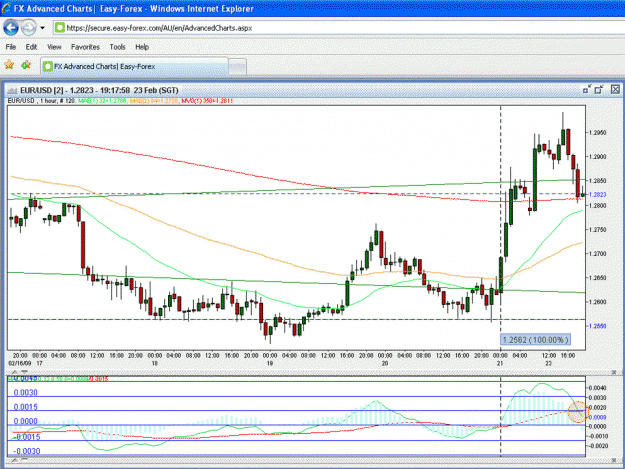Click the blue 1.2550 price axis label

(x=597, y=326)
